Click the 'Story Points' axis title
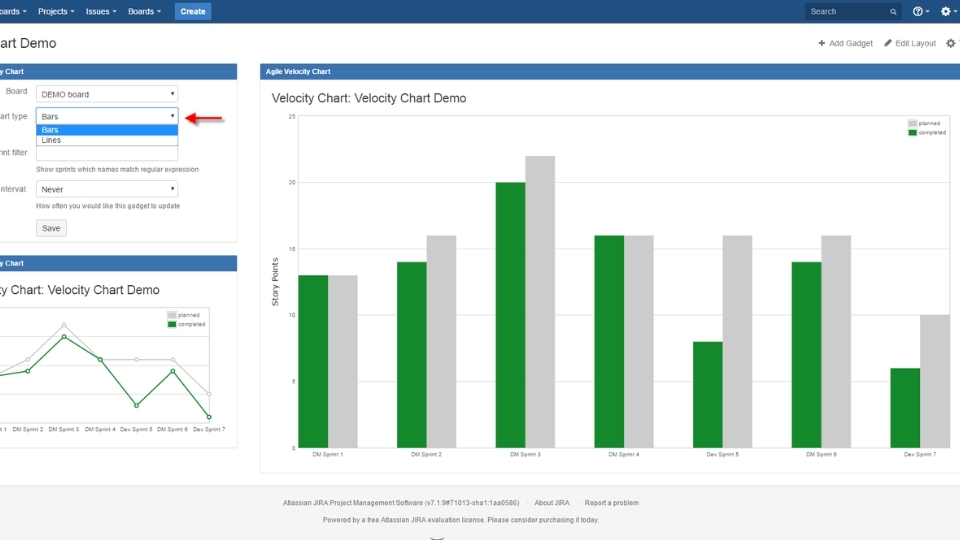 (275, 282)
